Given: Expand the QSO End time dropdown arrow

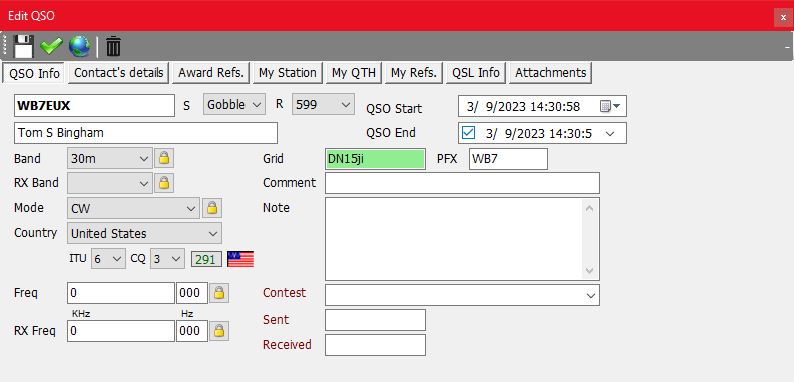Looking at the screenshot, I should [610, 133].
